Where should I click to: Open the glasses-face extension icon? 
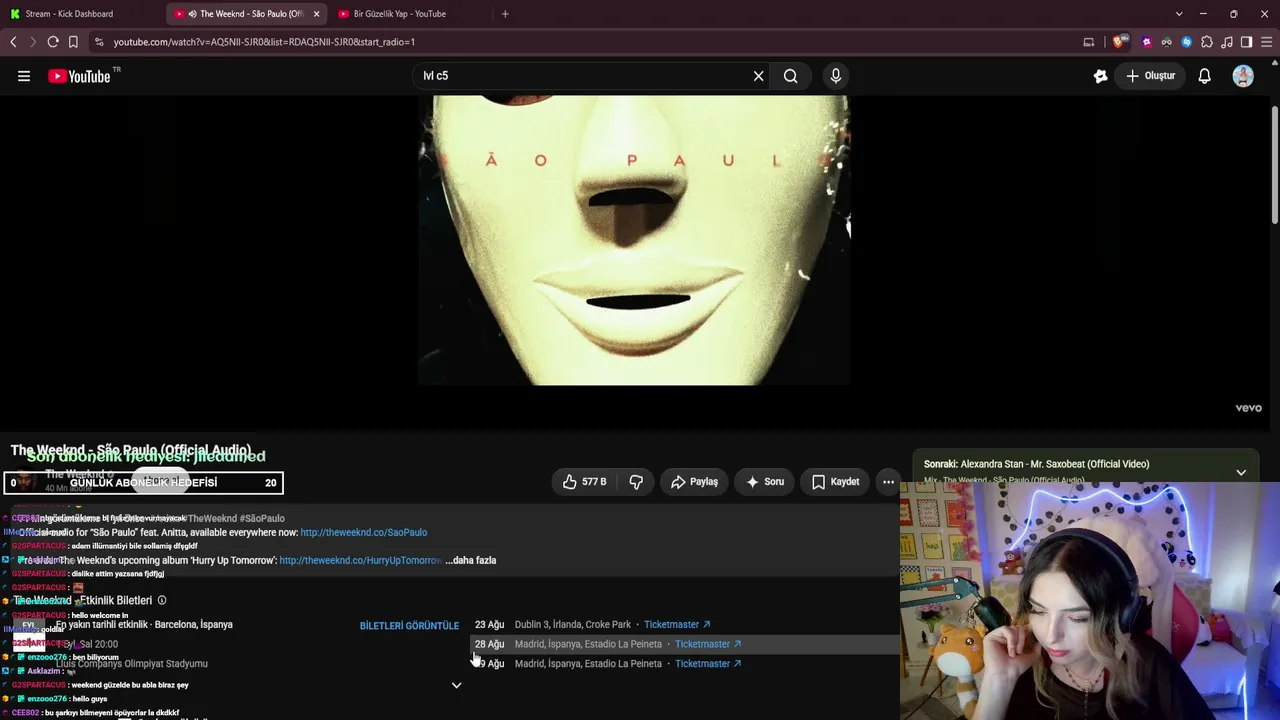coord(1166,42)
